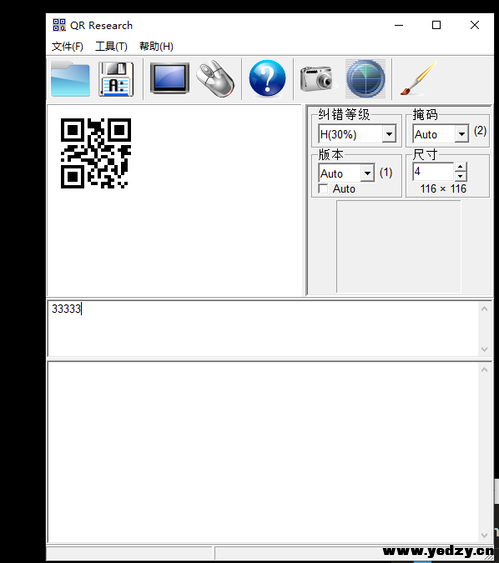Click the mouse selection tool icon
499x563 pixels.
(x=215, y=79)
